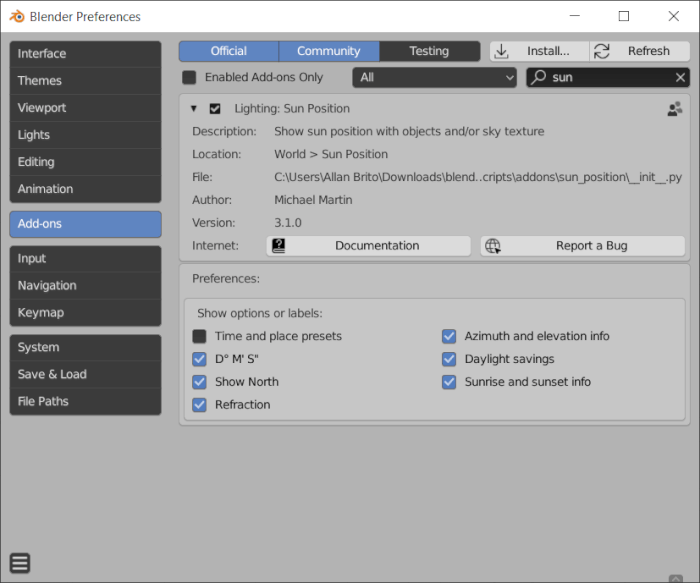Toggle Enabled Add-ons Only checkbox
The width and height of the screenshot is (700, 583).
click(x=189, y=77)
